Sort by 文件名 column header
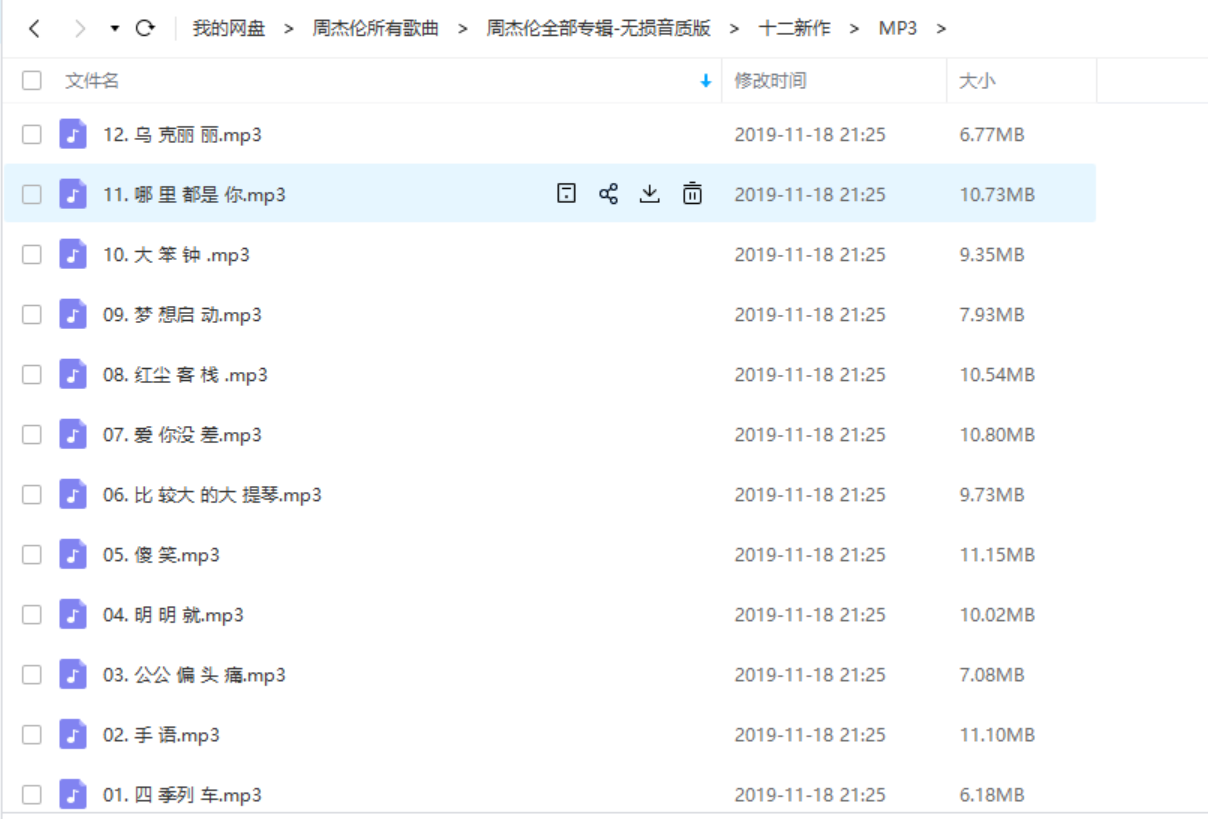Screen dimensions: 1208x819 click(x=92, y=81)
